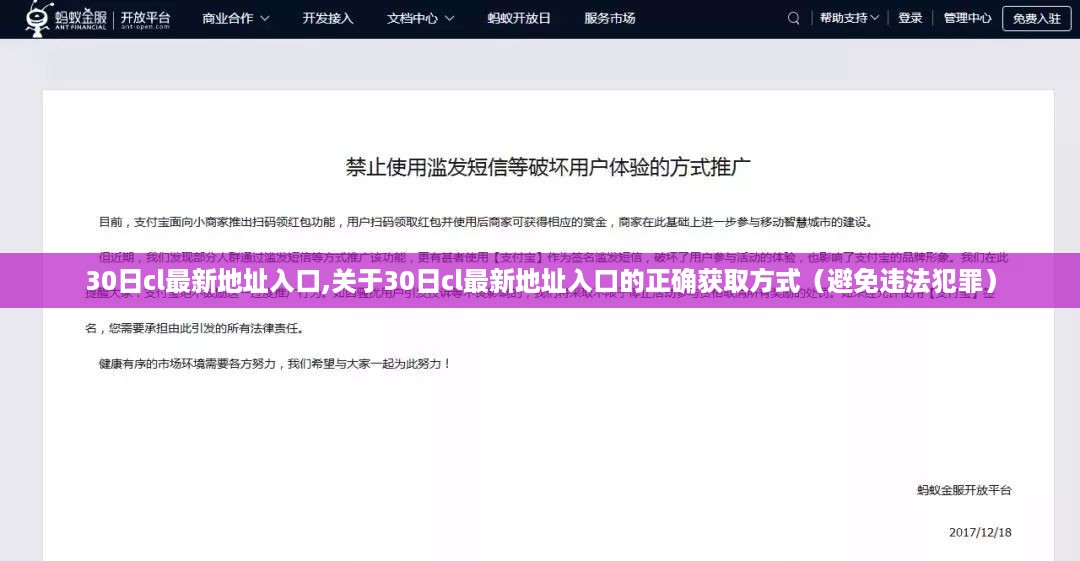Click the 帮助支持 text link
This screenshot has width=1080, height=561.
[x=843, y=18]
